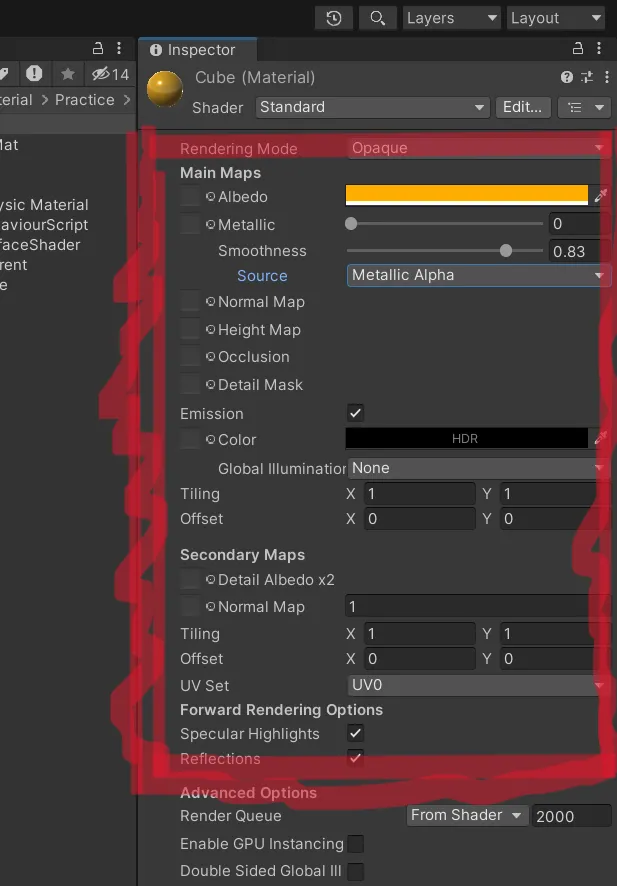Viewport: 617px width, 886px height.
Task: Toggle the Reflections checkbox
Action: 355,758
